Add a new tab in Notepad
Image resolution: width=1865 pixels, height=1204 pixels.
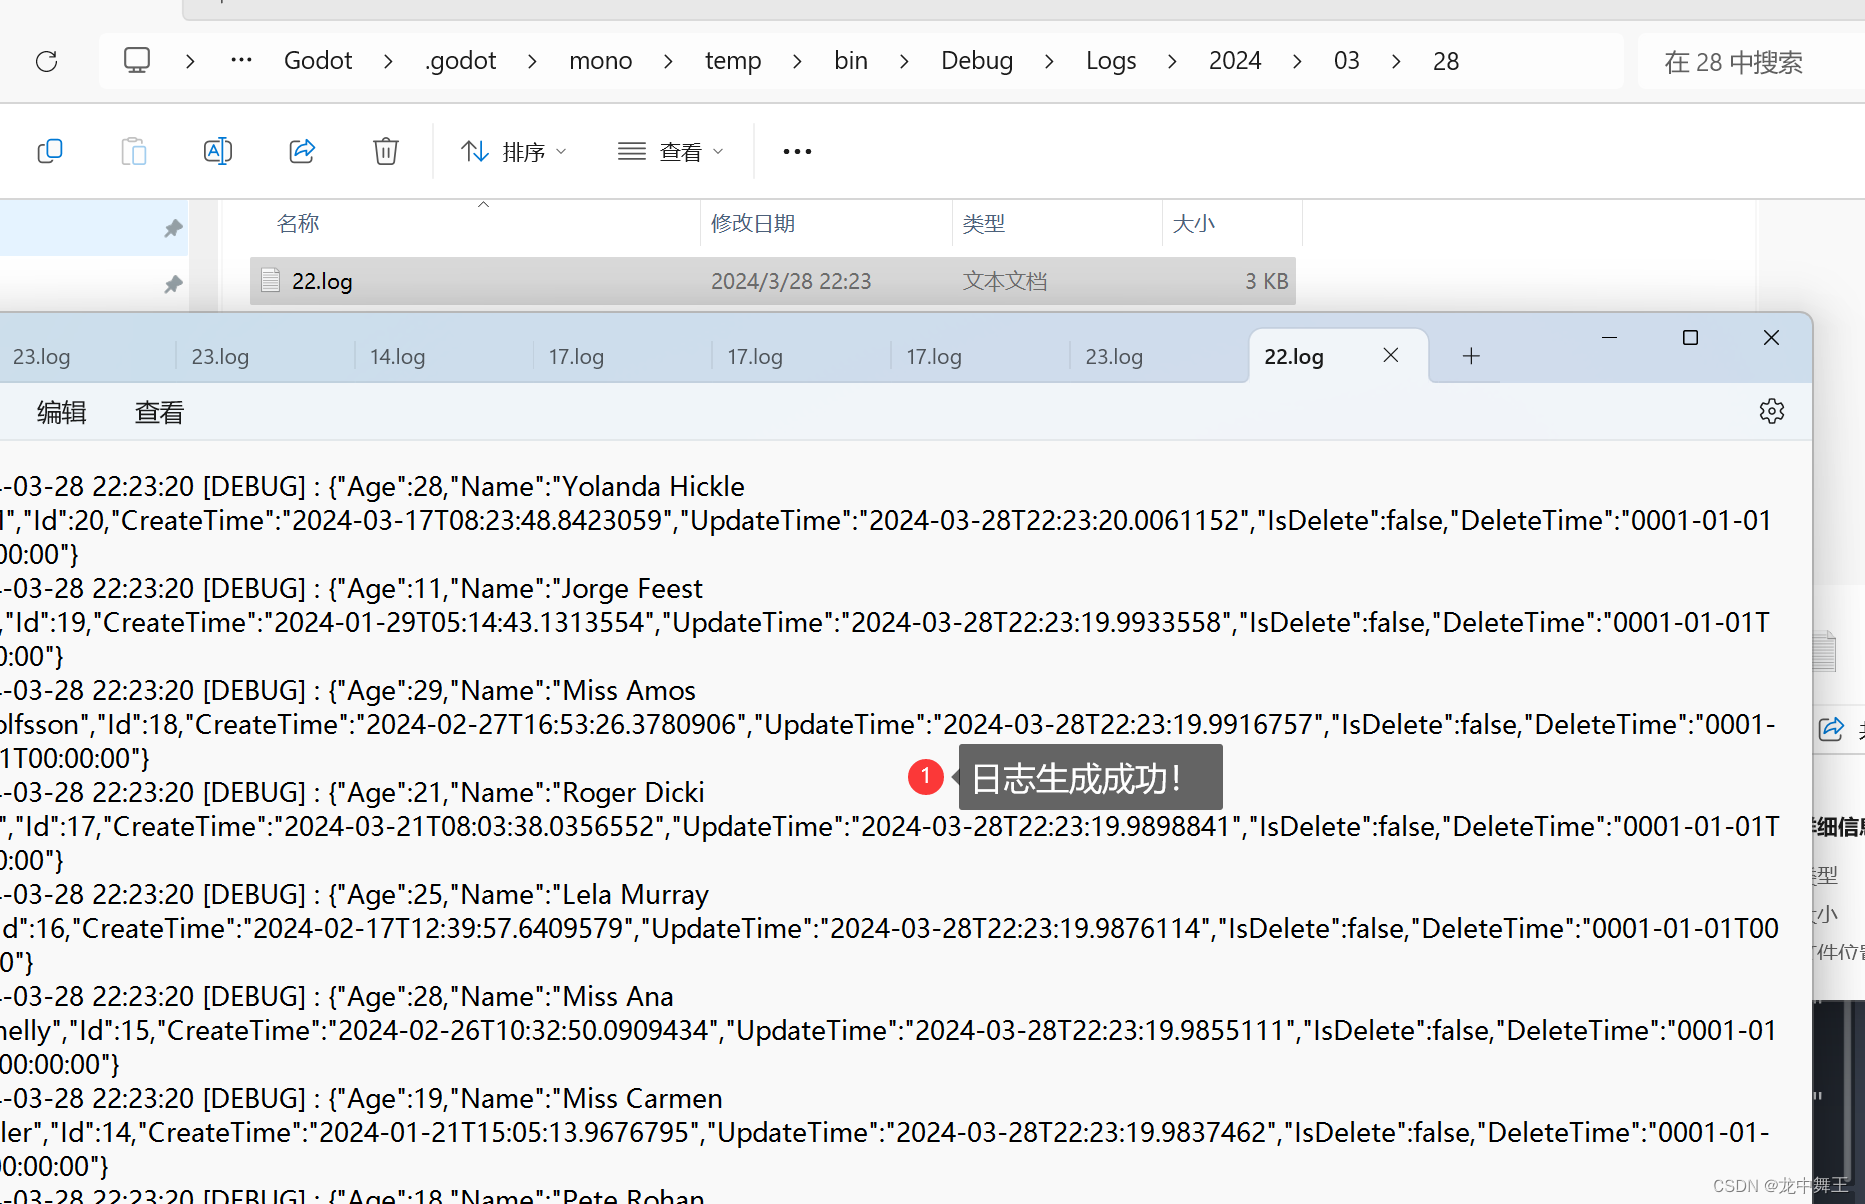click(x=1471, y=356)
